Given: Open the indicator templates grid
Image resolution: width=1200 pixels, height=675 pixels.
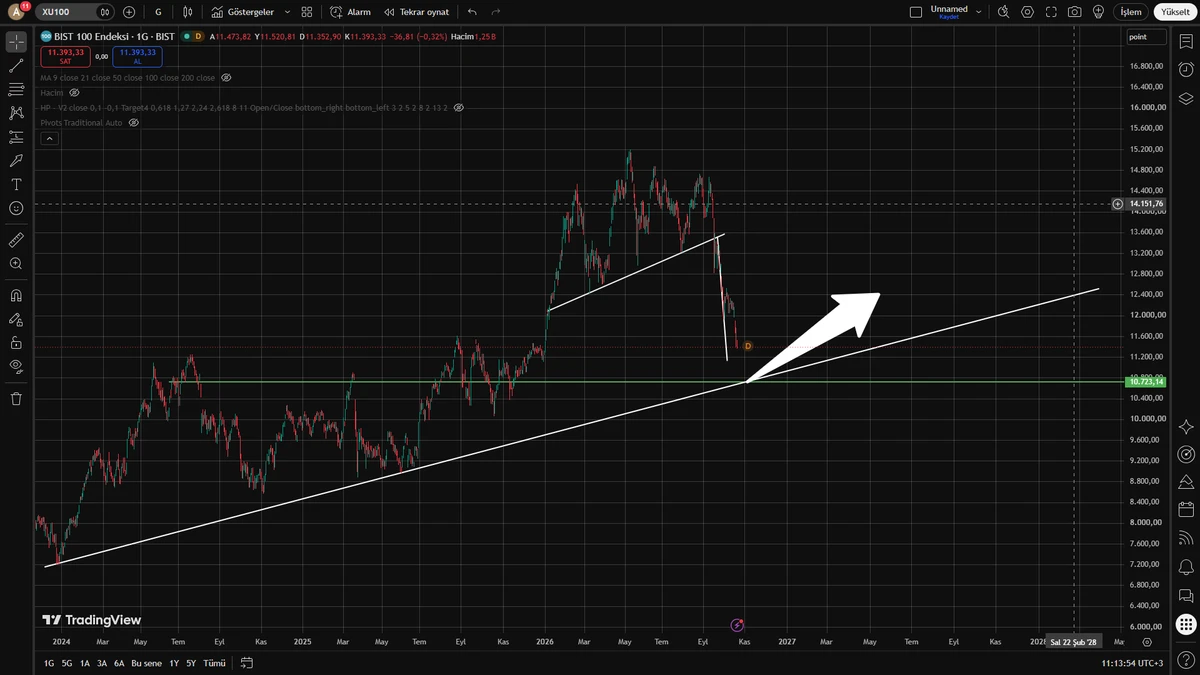Looking at the screenshot, I should click(x=307, y=12).
